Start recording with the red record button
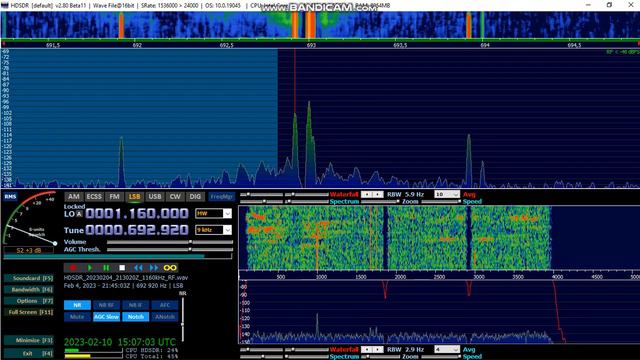This screenshot has width=640, height=360. (73, 268)
